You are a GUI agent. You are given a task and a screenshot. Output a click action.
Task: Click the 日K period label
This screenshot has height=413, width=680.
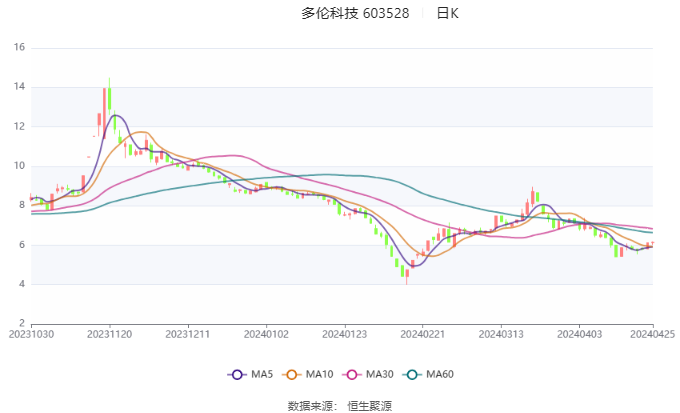(x=447, y=13)
